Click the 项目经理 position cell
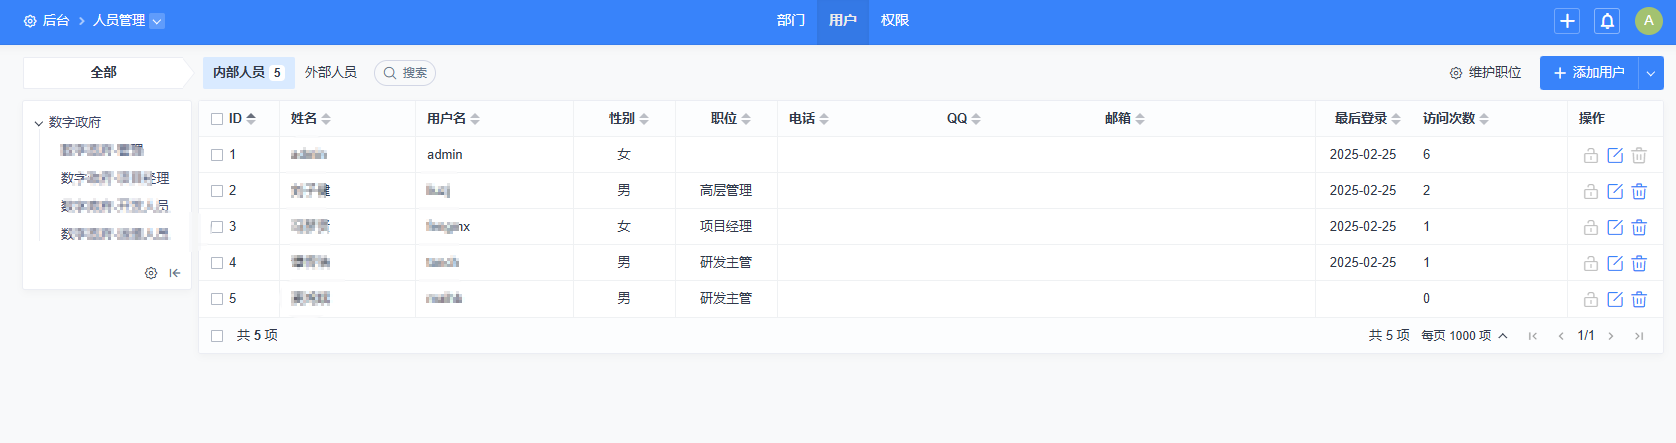1676x443 pixels. pyautogui.click(x=726, y=227)
